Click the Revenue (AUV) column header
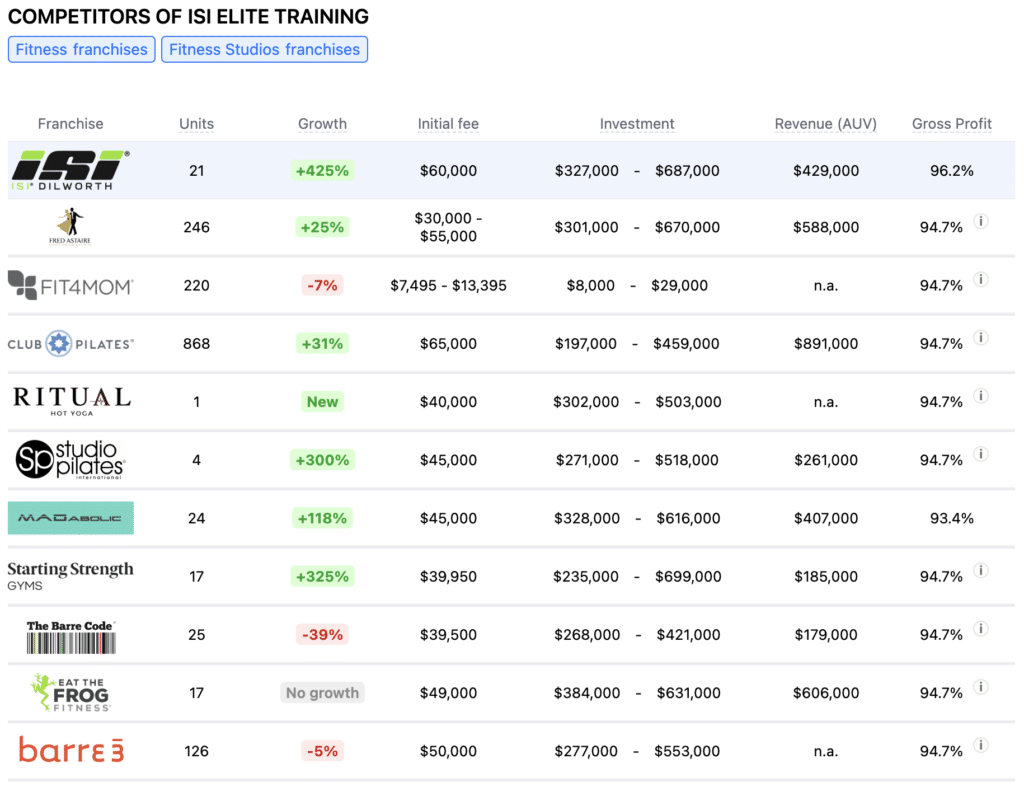The width and height of the screenshot is (1024, 796). pyautogui.click(x=825, y=123)
